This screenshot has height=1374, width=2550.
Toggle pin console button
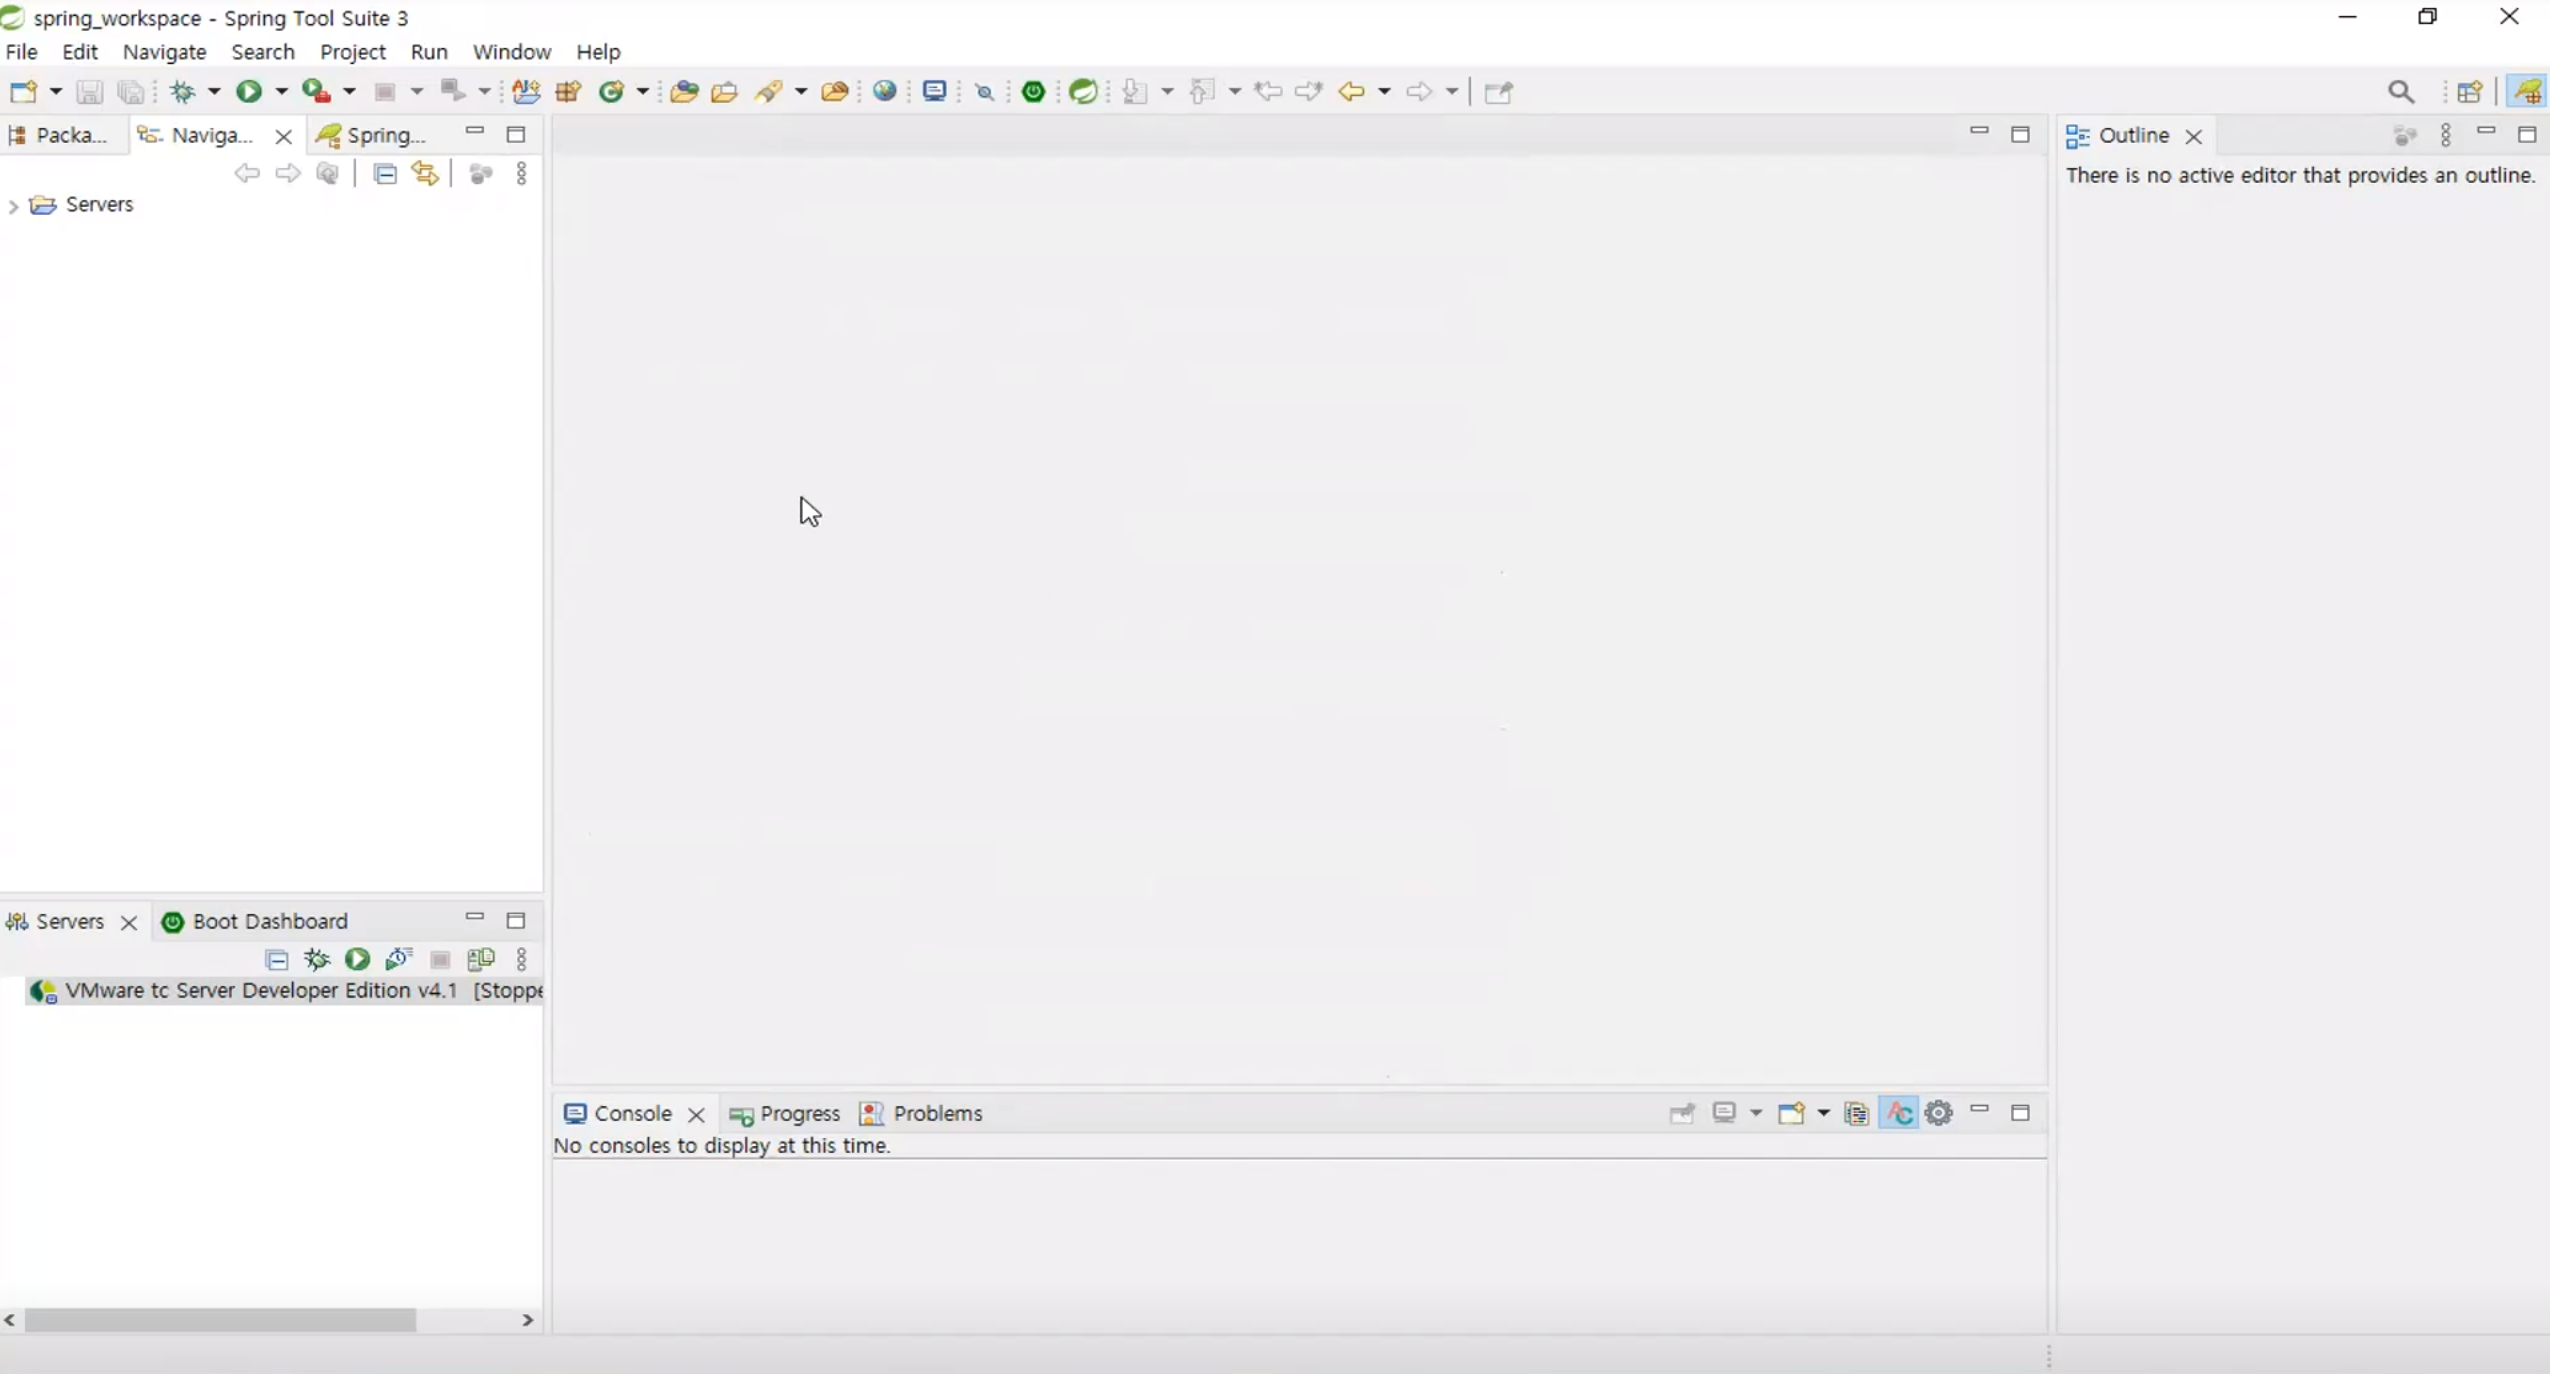coord(1682,1113)
